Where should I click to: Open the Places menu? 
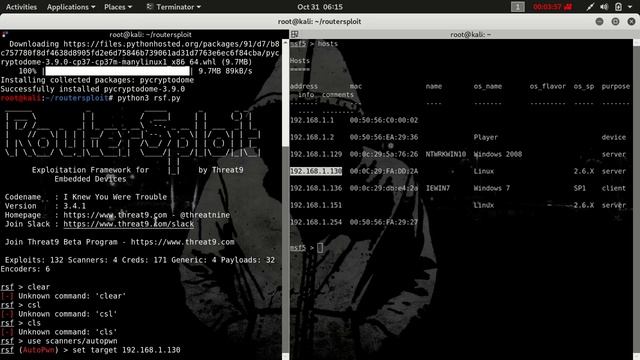click(x=118, y=7)
